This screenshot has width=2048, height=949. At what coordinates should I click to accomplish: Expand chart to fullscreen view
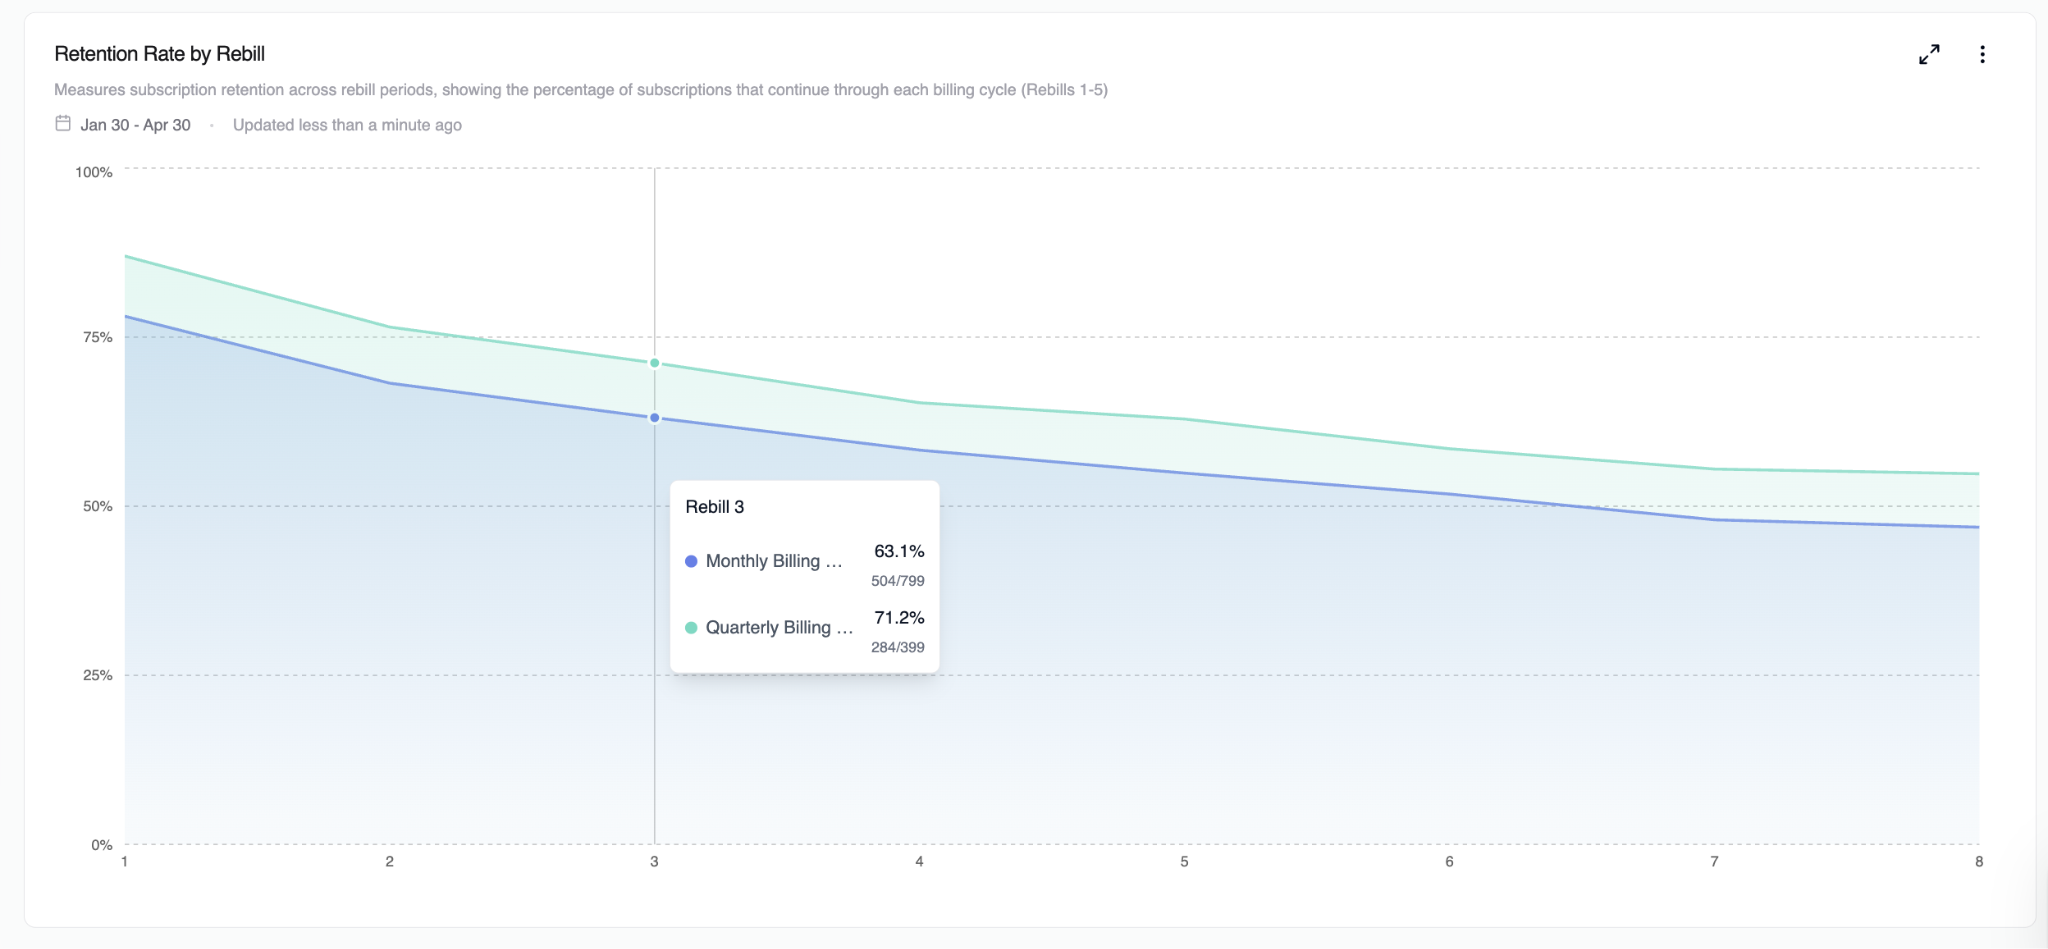(1929, 54)
